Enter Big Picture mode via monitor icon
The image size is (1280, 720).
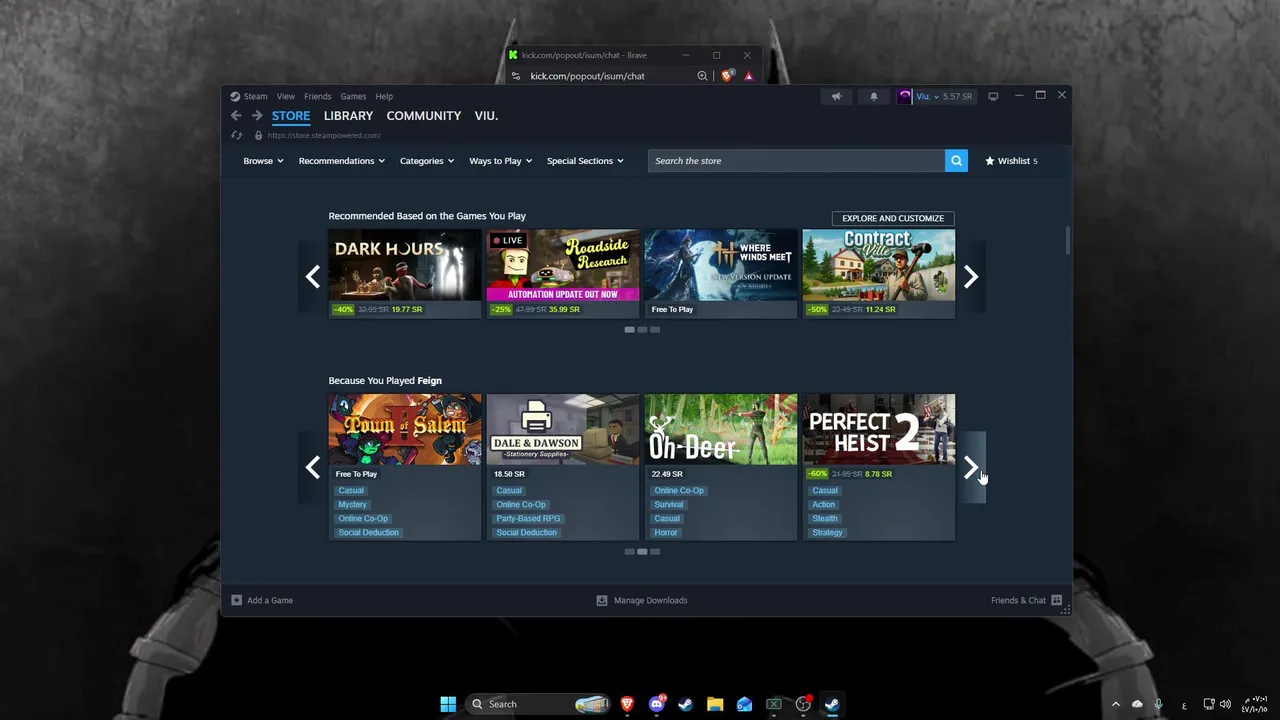(993, 96)
